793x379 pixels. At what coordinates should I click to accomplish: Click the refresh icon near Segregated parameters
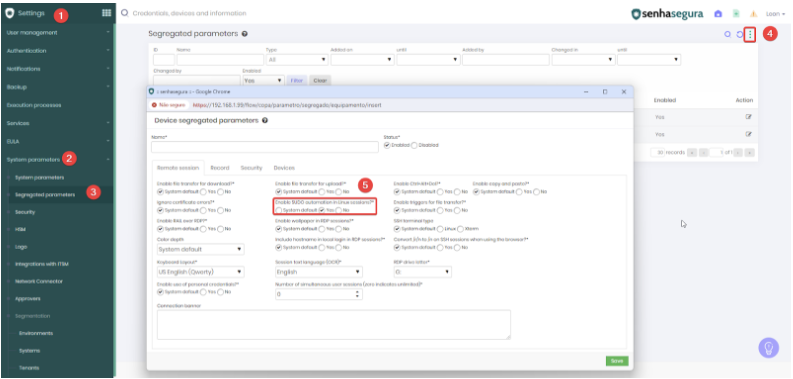pyautogui.click(x=739, y=34)
